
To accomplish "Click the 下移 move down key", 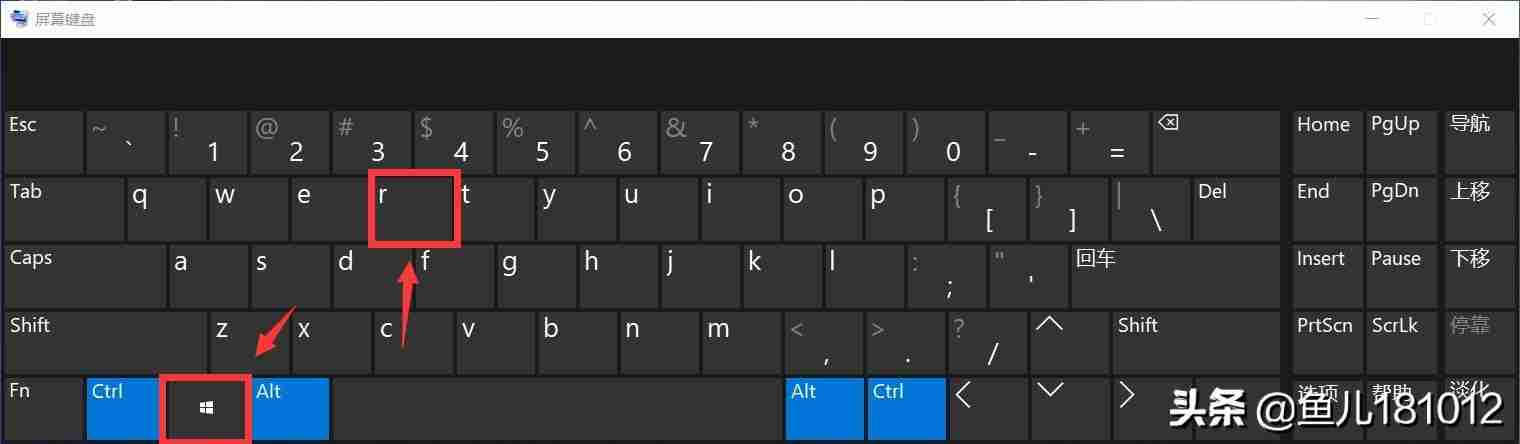I will 1478,275.
